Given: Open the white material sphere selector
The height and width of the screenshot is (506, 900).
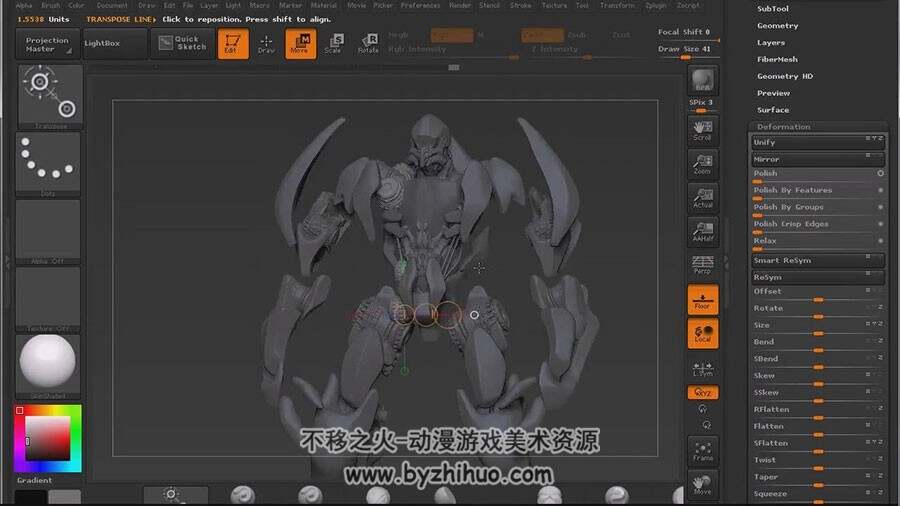Looking at the screenshot, I should click(48, 366).
